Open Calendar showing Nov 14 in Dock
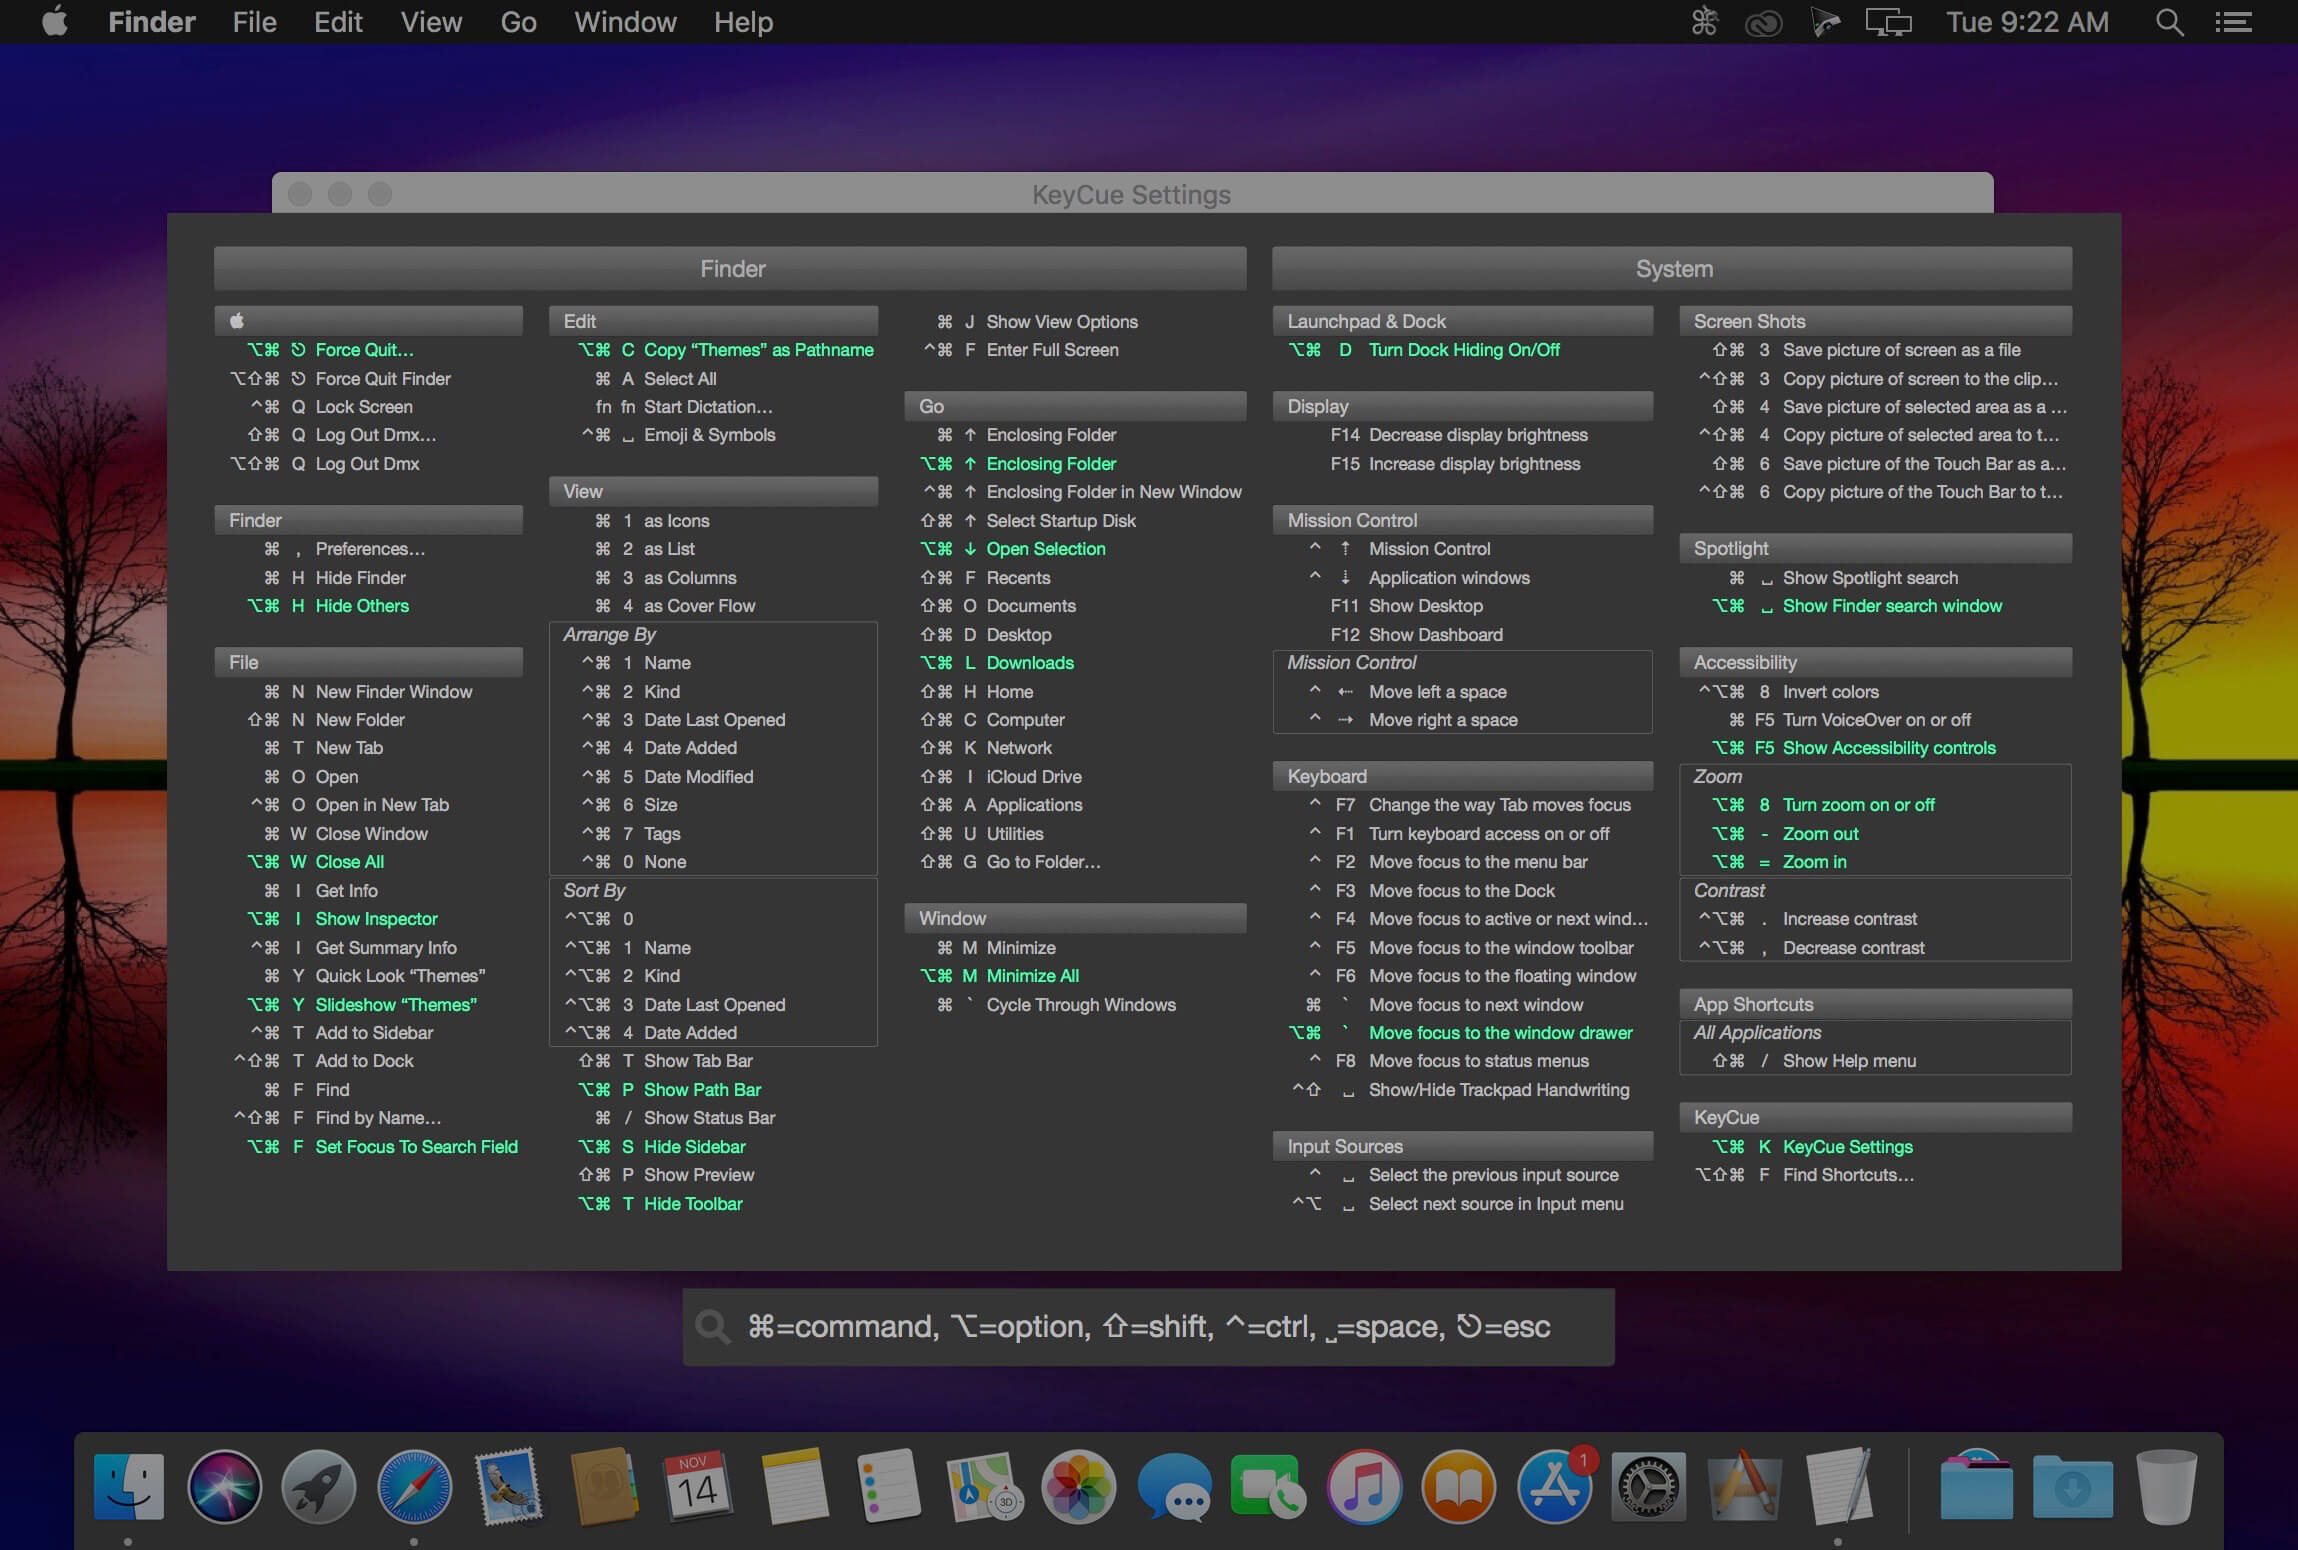Viewport: 2298px width, 1550px height. point(699,1487)
